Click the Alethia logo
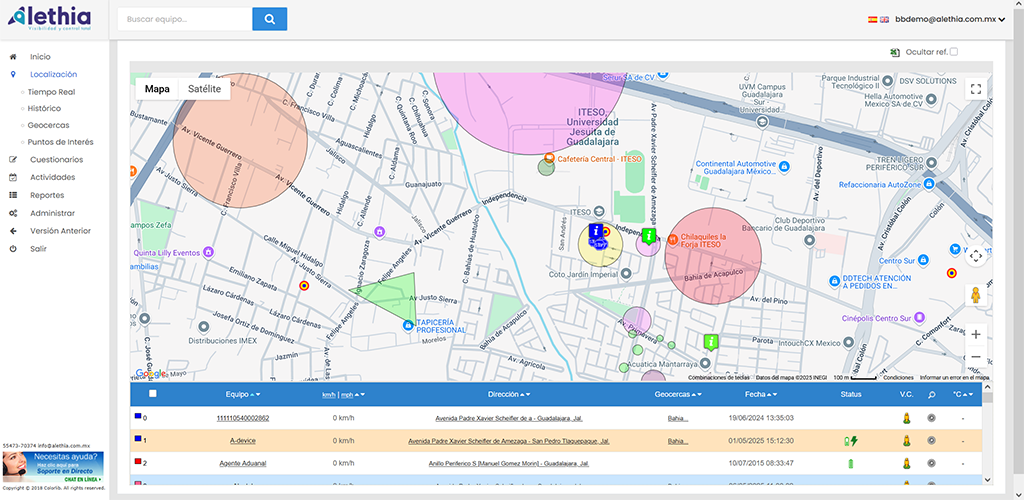This screenshot has height=500, width=1024. (x=50, y=17)
